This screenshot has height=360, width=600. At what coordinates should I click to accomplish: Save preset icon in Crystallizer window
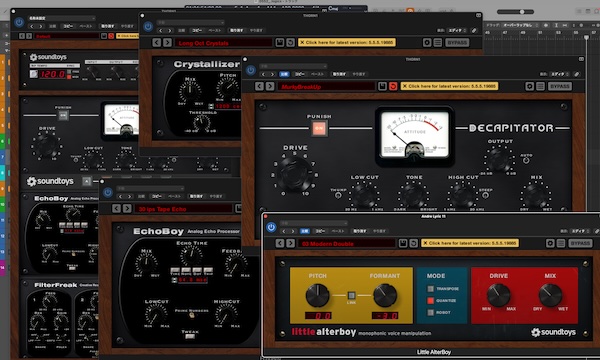point(280,42)
